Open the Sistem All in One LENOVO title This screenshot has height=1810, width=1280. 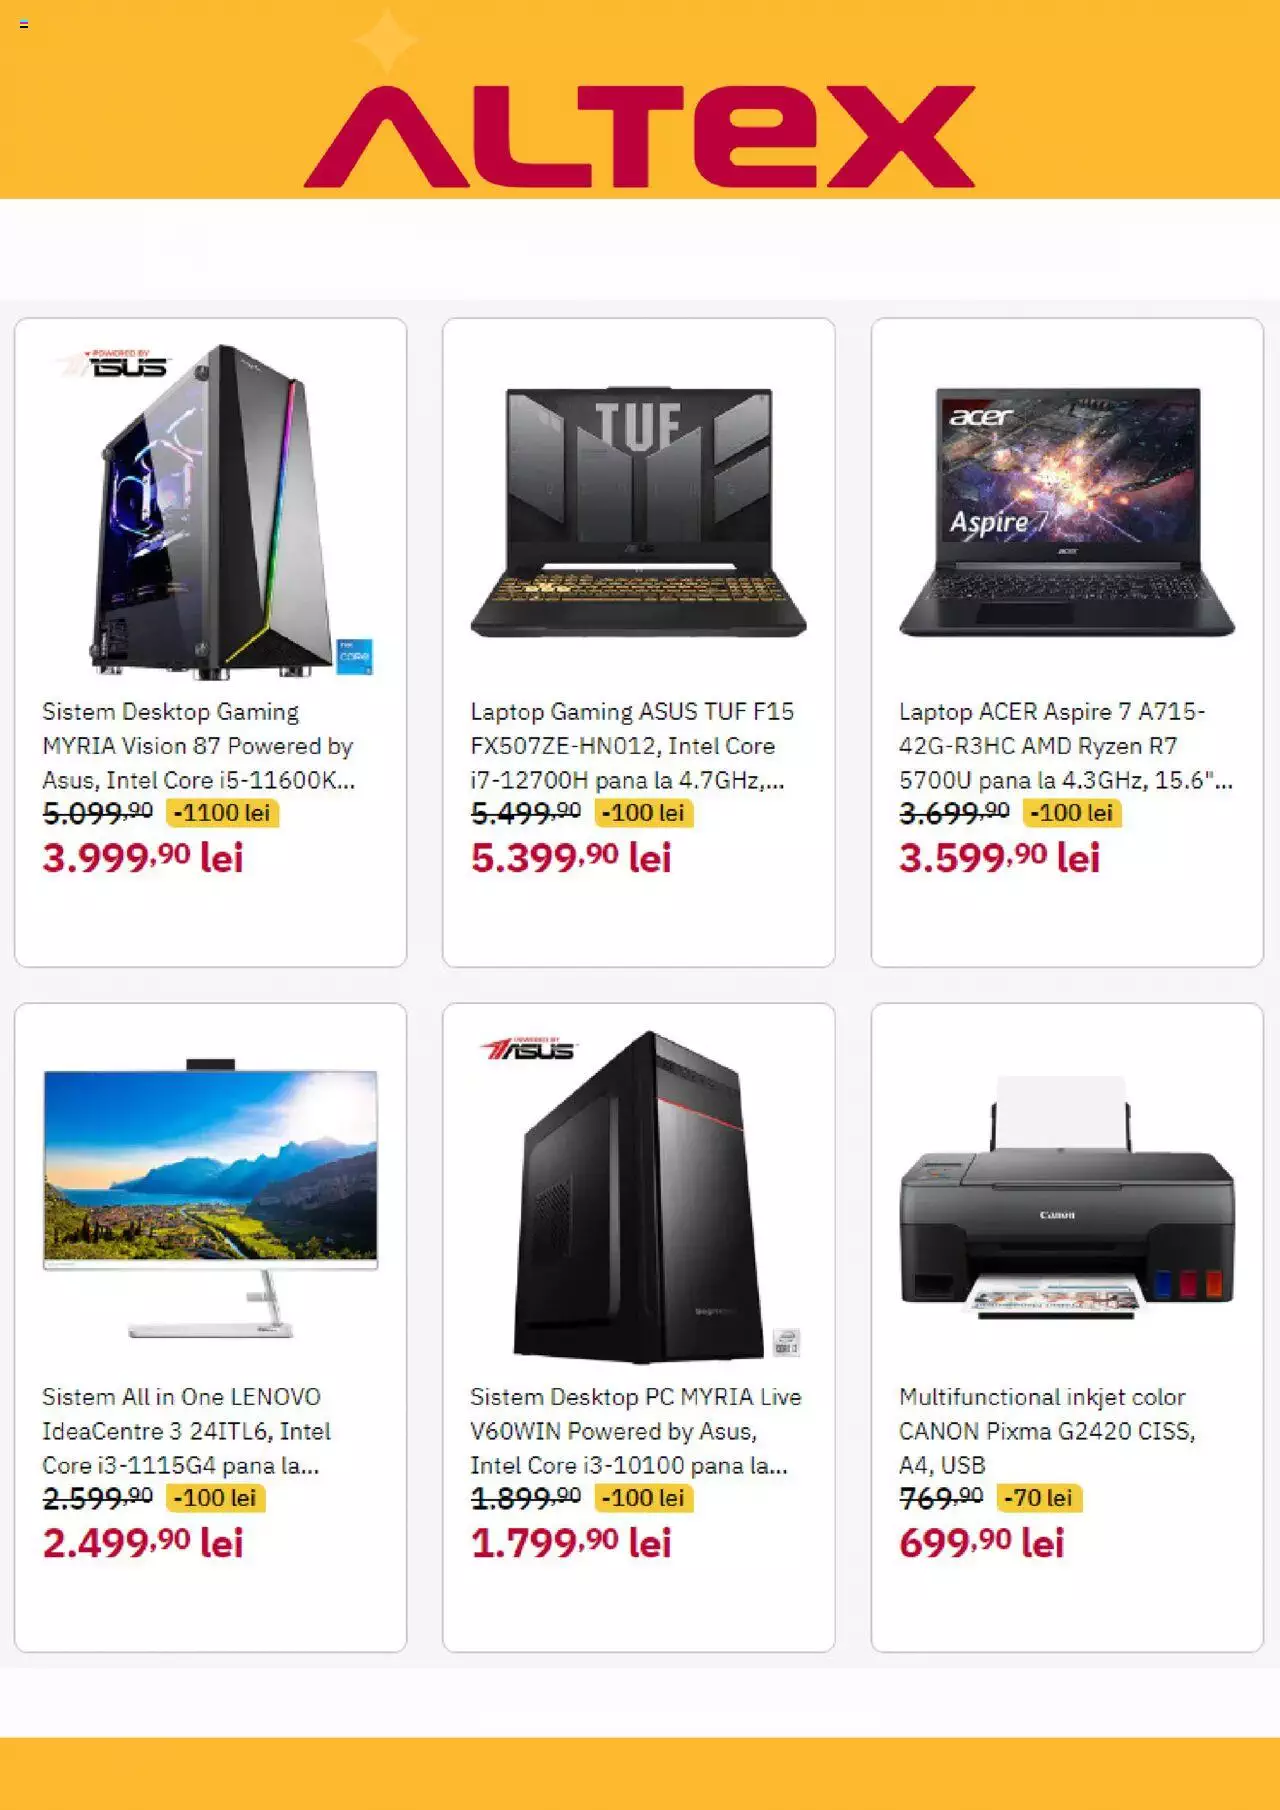(x=186, y=1431)
